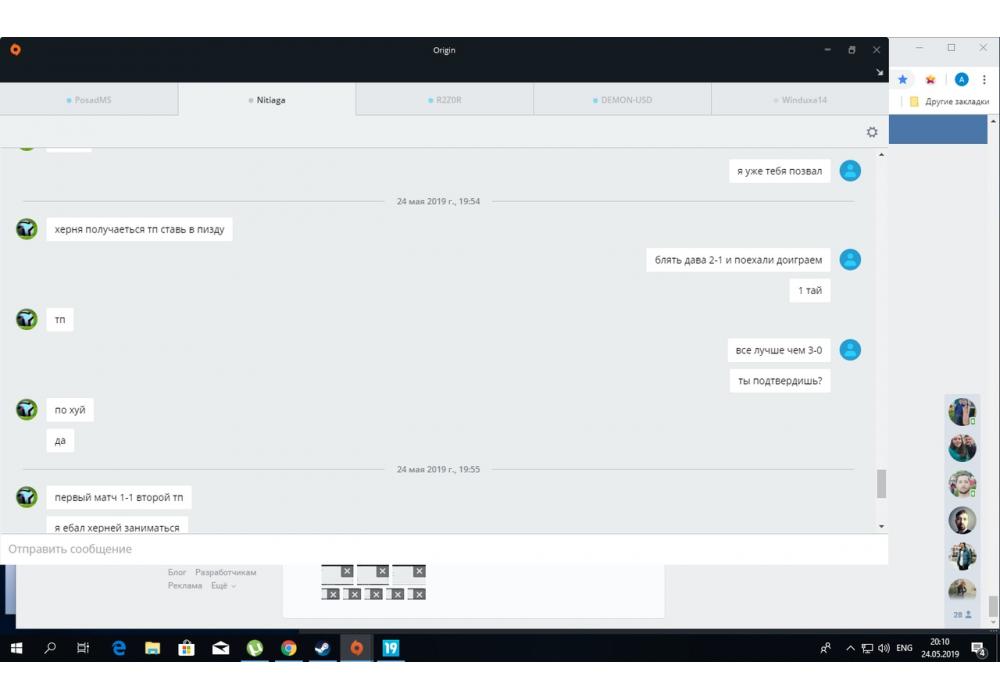This screenshot has height=700, width=1000.
Task: Pop in chat window arrow icon
Action: (x=879, y=73)
